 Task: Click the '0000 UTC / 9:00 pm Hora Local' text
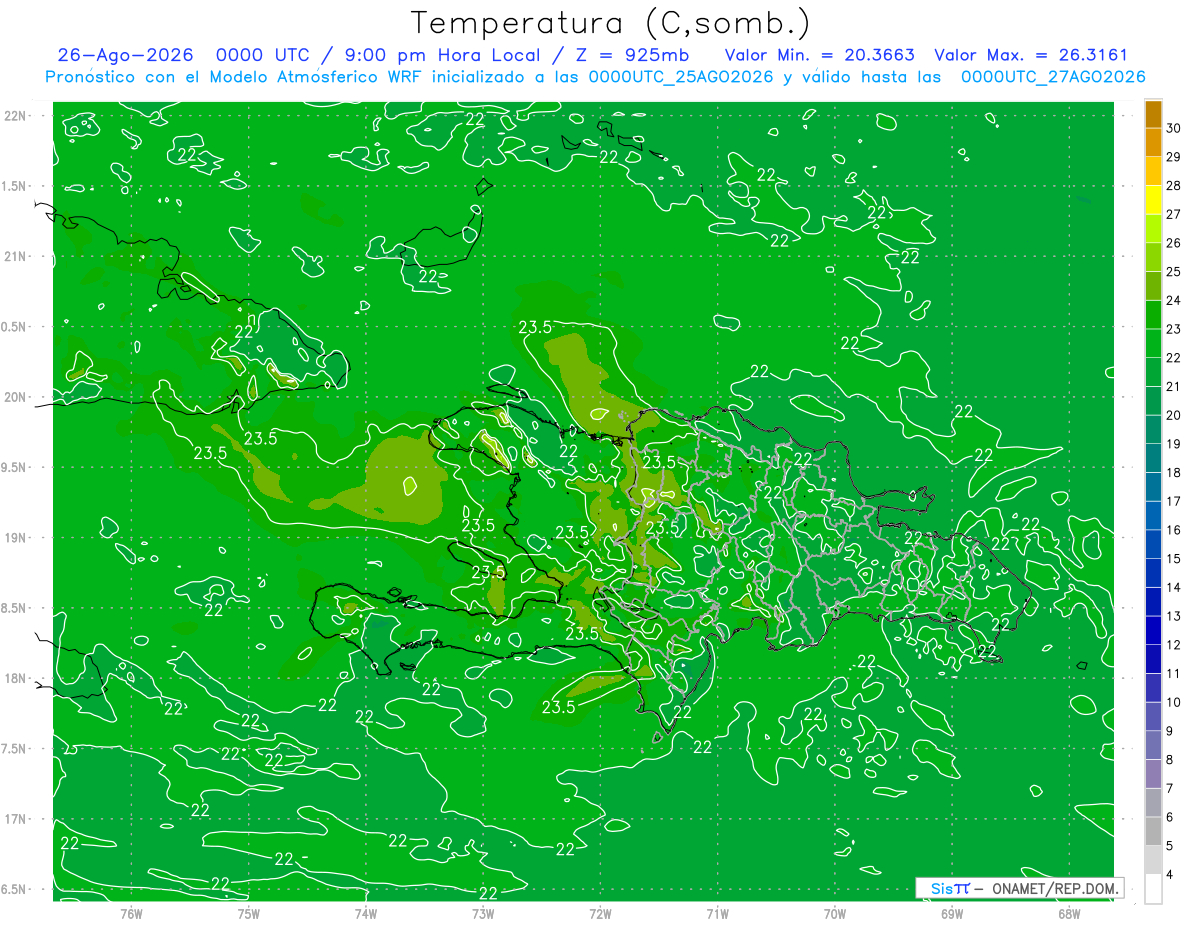point(379,55)
